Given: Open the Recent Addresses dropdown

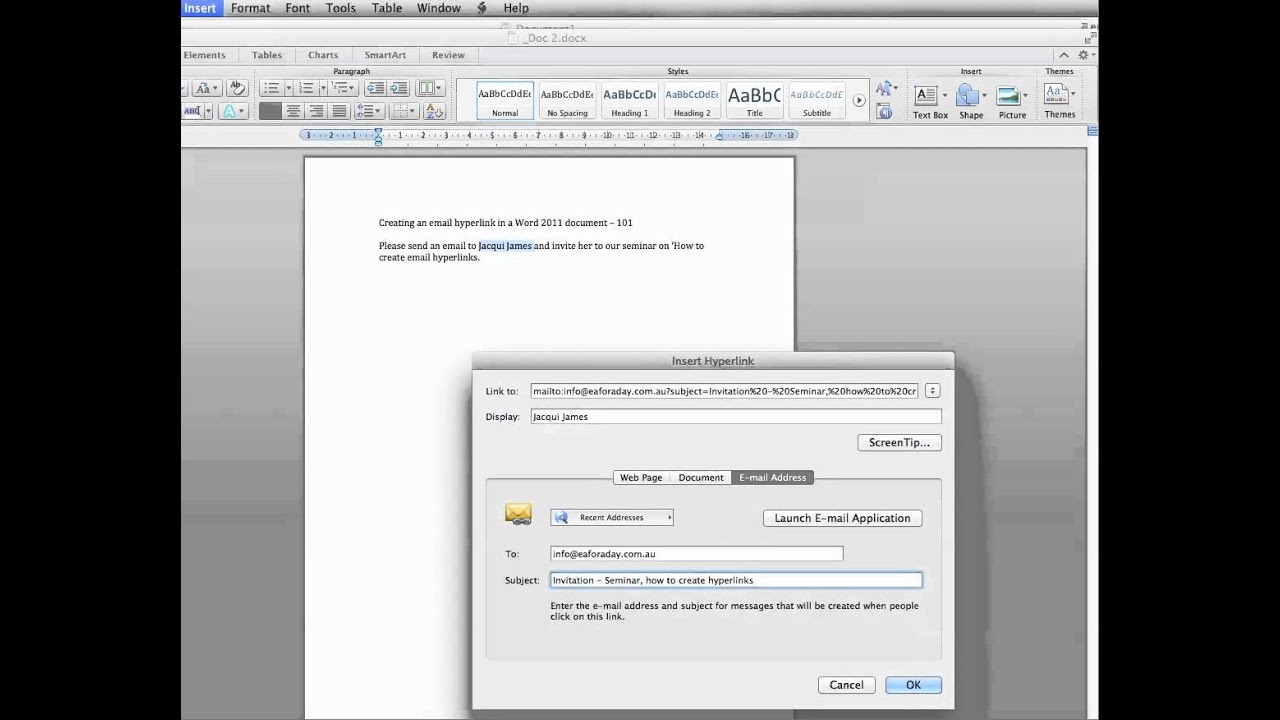Looking at the screenshot, I should click(x=612, y=517).
